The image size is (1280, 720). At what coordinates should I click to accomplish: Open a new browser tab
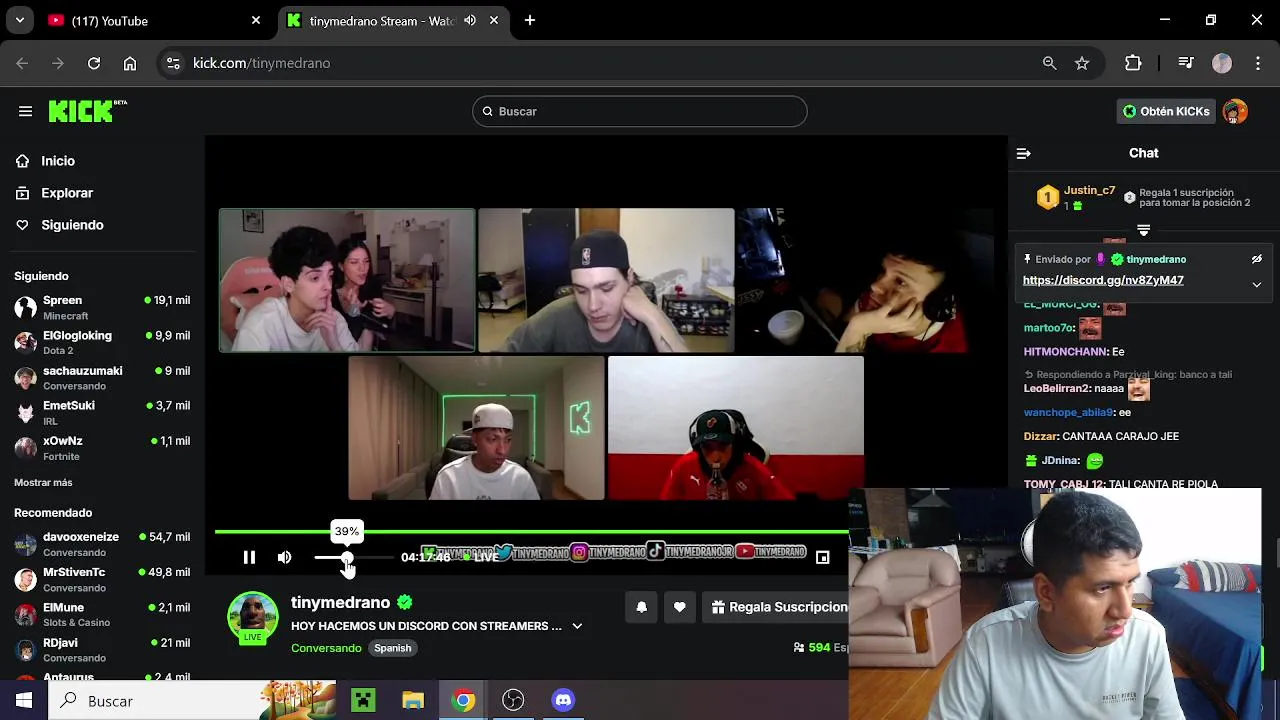[530, 20]
